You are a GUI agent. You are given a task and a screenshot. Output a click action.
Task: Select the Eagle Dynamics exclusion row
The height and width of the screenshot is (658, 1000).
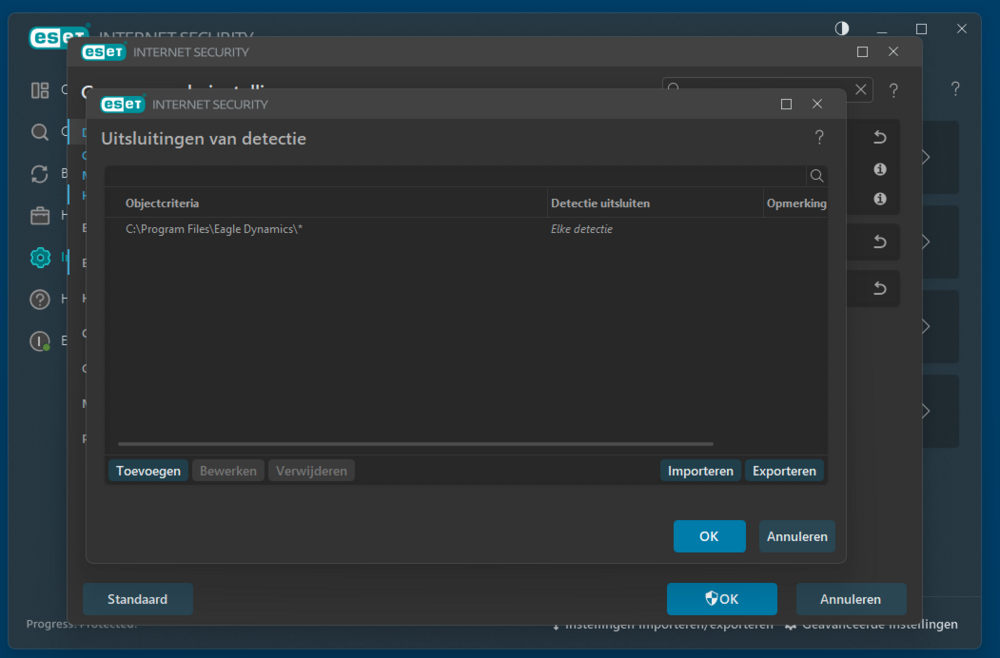(466, 229)
